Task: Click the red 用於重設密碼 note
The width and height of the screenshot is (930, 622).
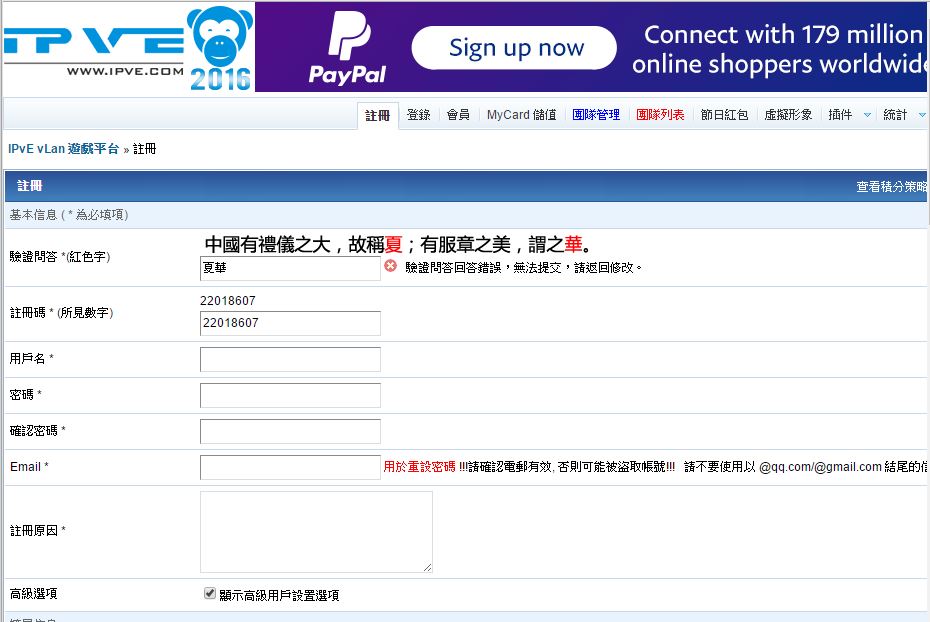Action: 419,467
